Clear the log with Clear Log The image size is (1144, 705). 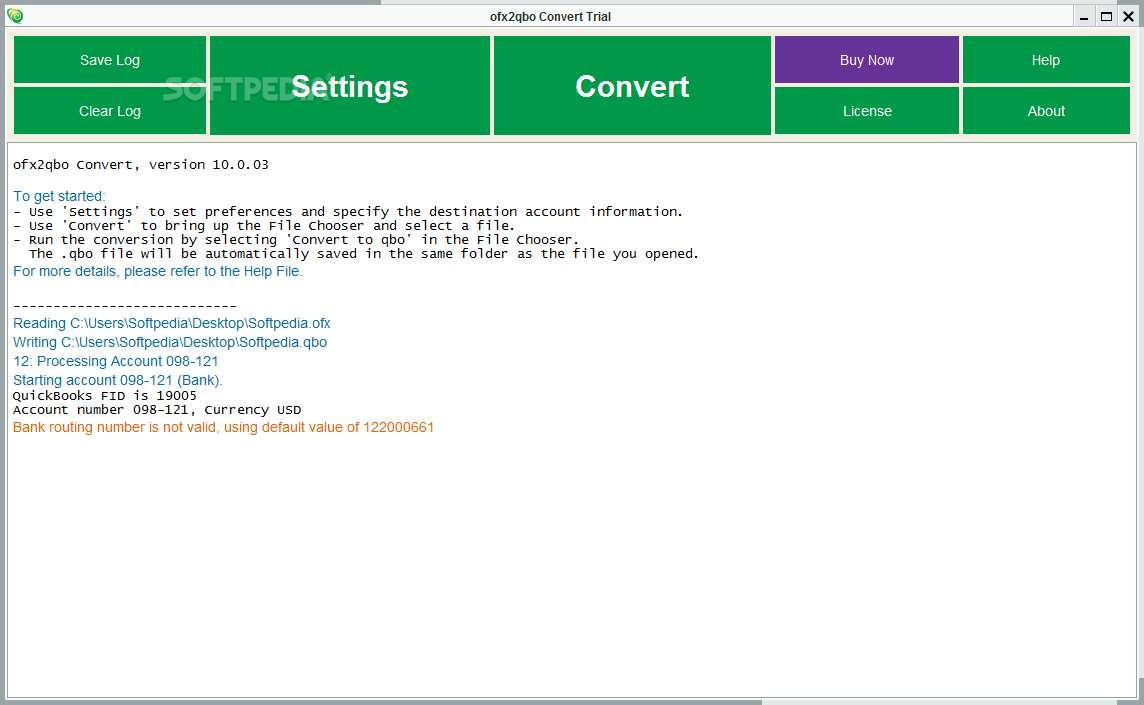click(109, 111)
